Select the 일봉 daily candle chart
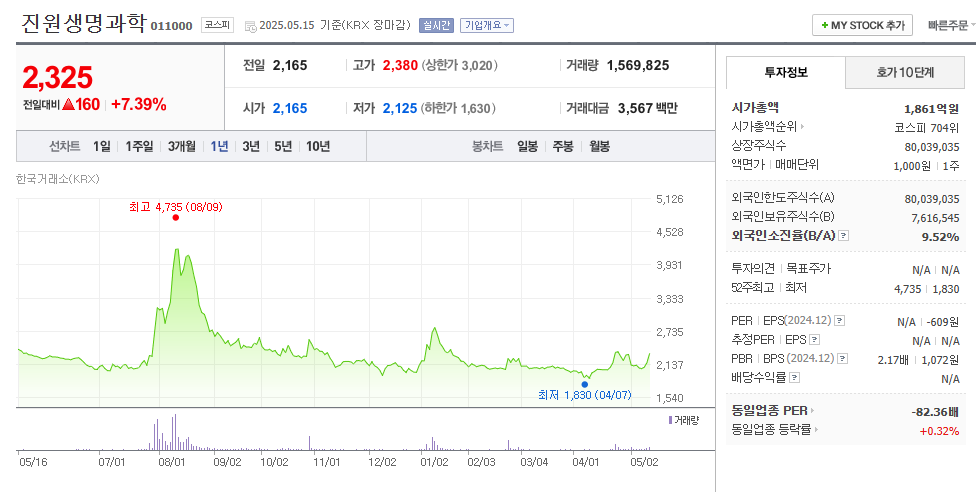The height and width of the screenshot is (492, 980). click(527, 146)
